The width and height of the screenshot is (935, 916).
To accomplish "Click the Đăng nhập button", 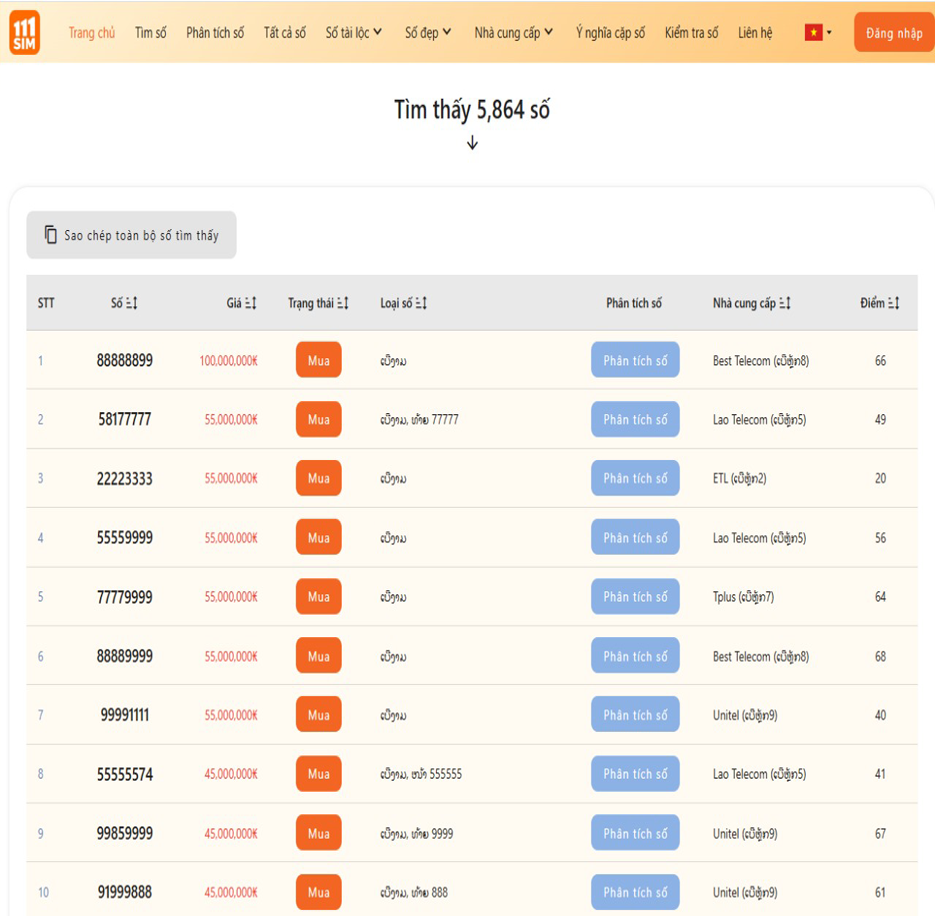I will click(894, 33).
